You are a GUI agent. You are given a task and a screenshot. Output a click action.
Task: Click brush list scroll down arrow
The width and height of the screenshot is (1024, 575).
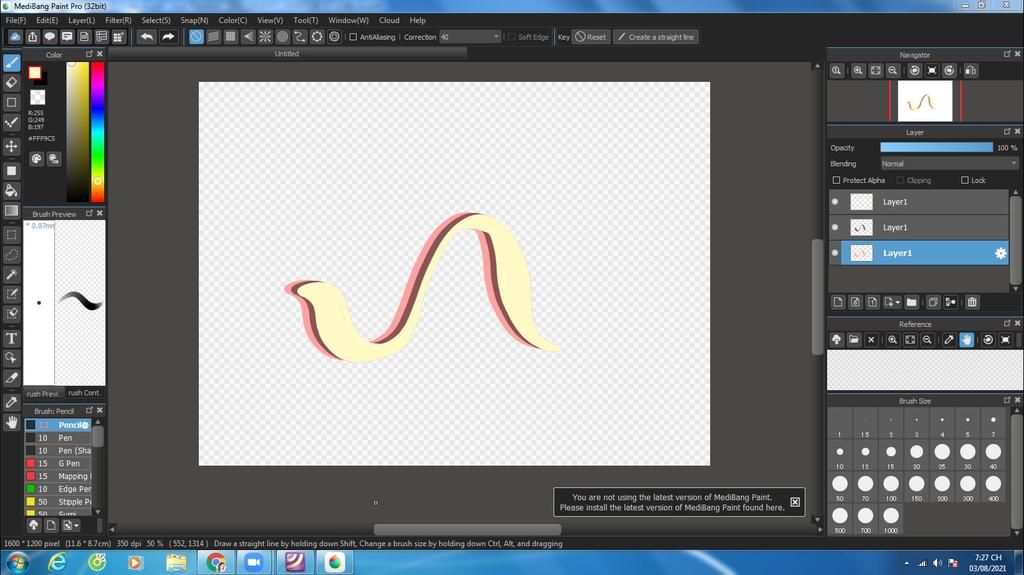[98, 512]
